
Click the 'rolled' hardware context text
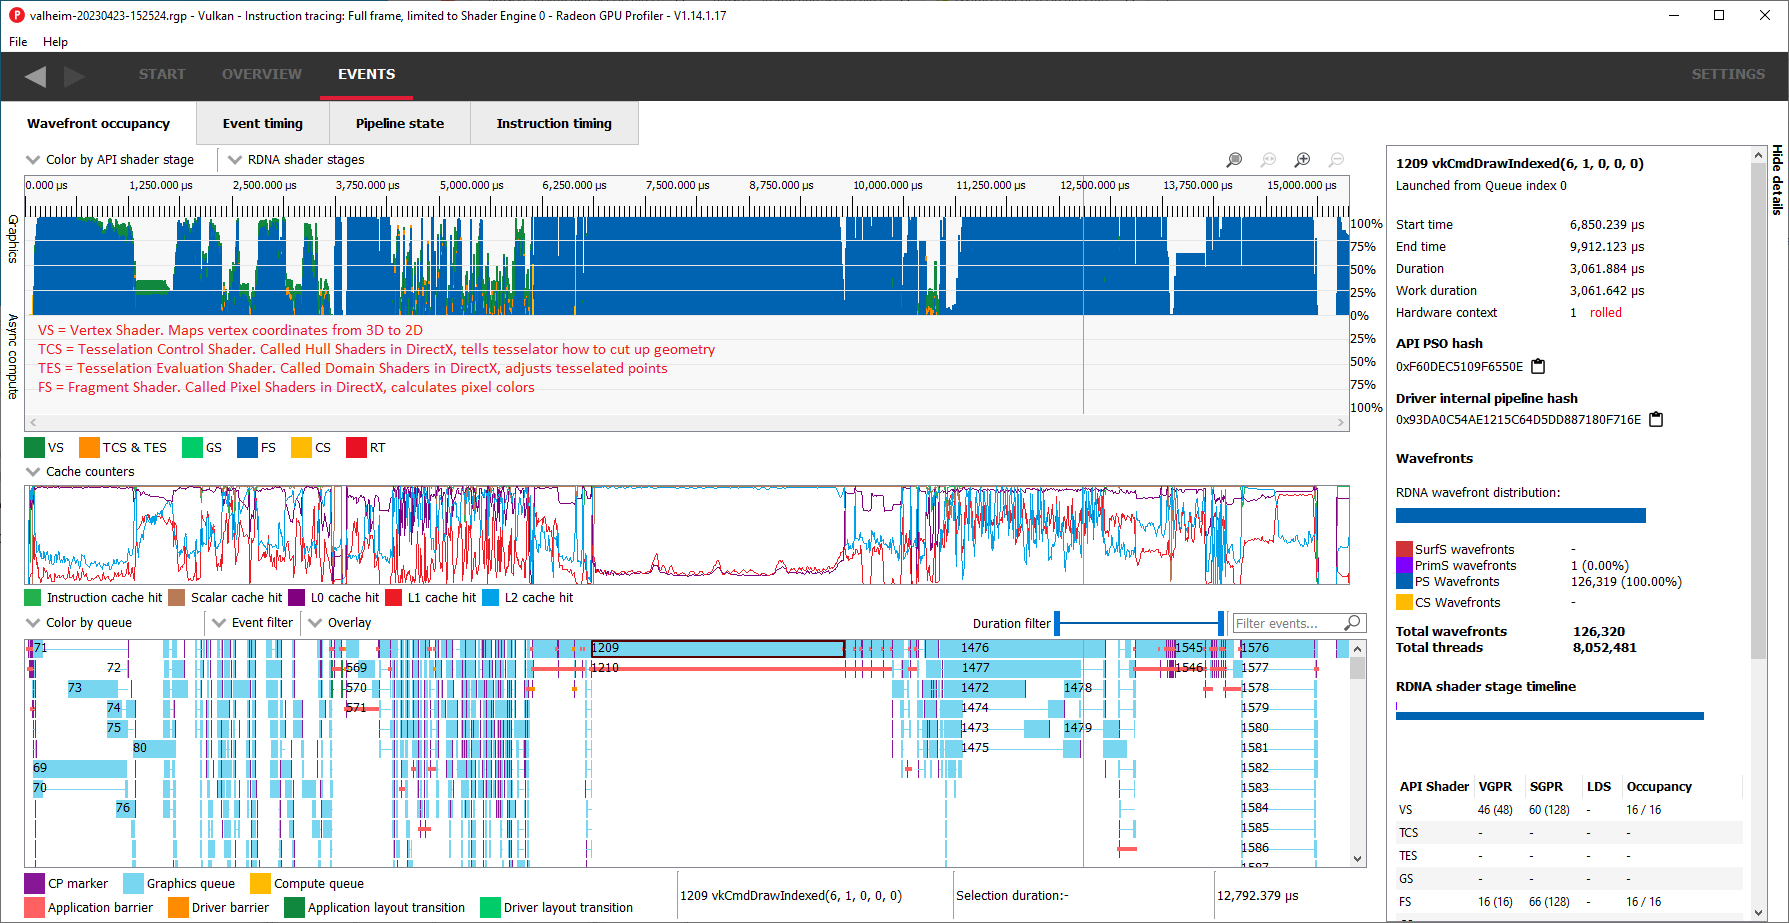pyautogui.click(x=1606, y=313)
